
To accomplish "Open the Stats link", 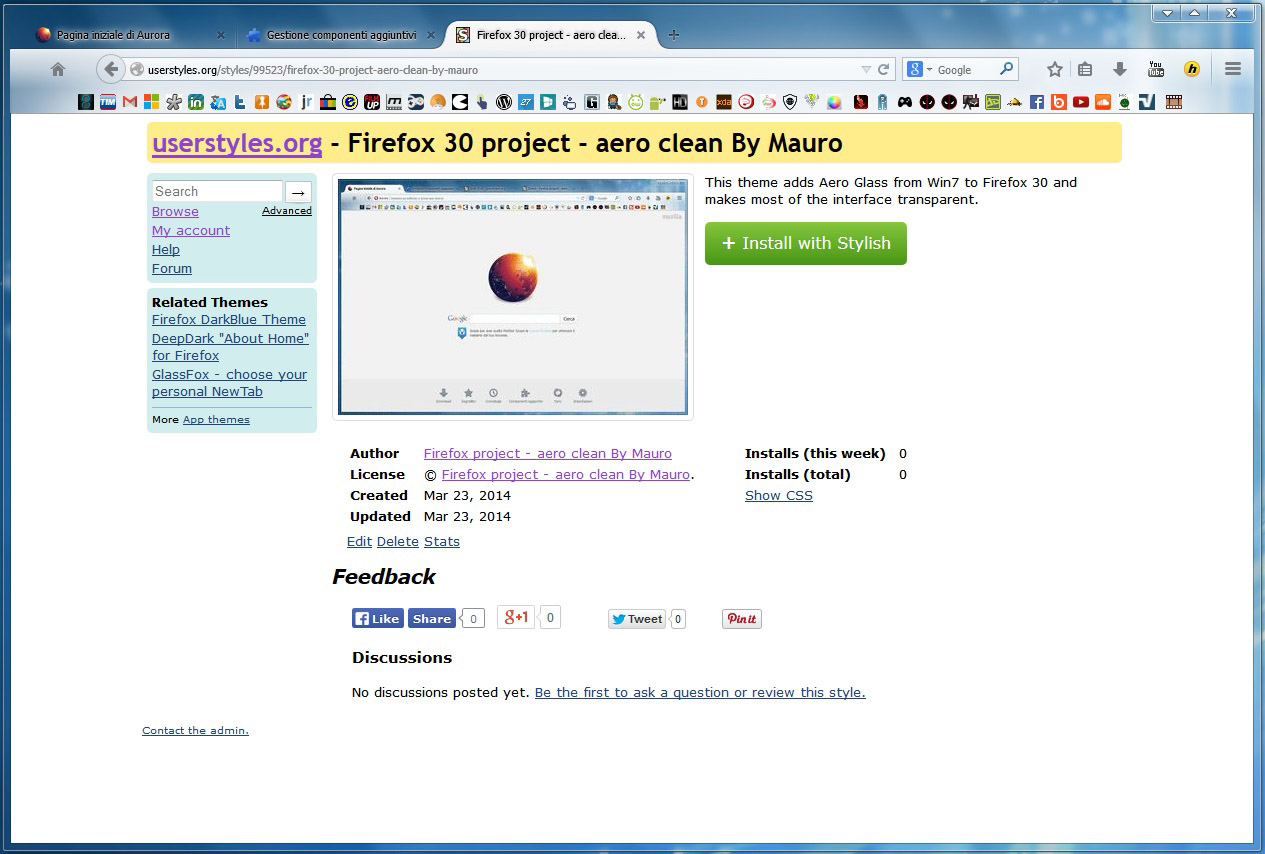I will [442, 542].
